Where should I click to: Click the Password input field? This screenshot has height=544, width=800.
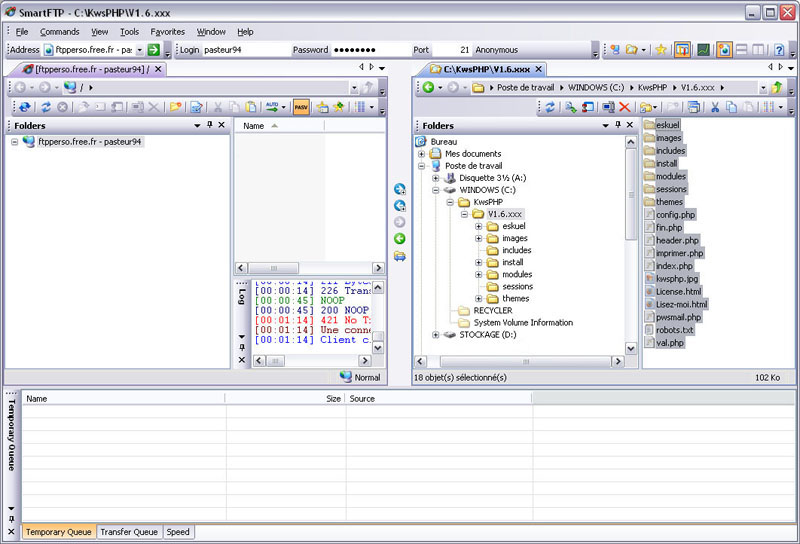coord(370,50)
